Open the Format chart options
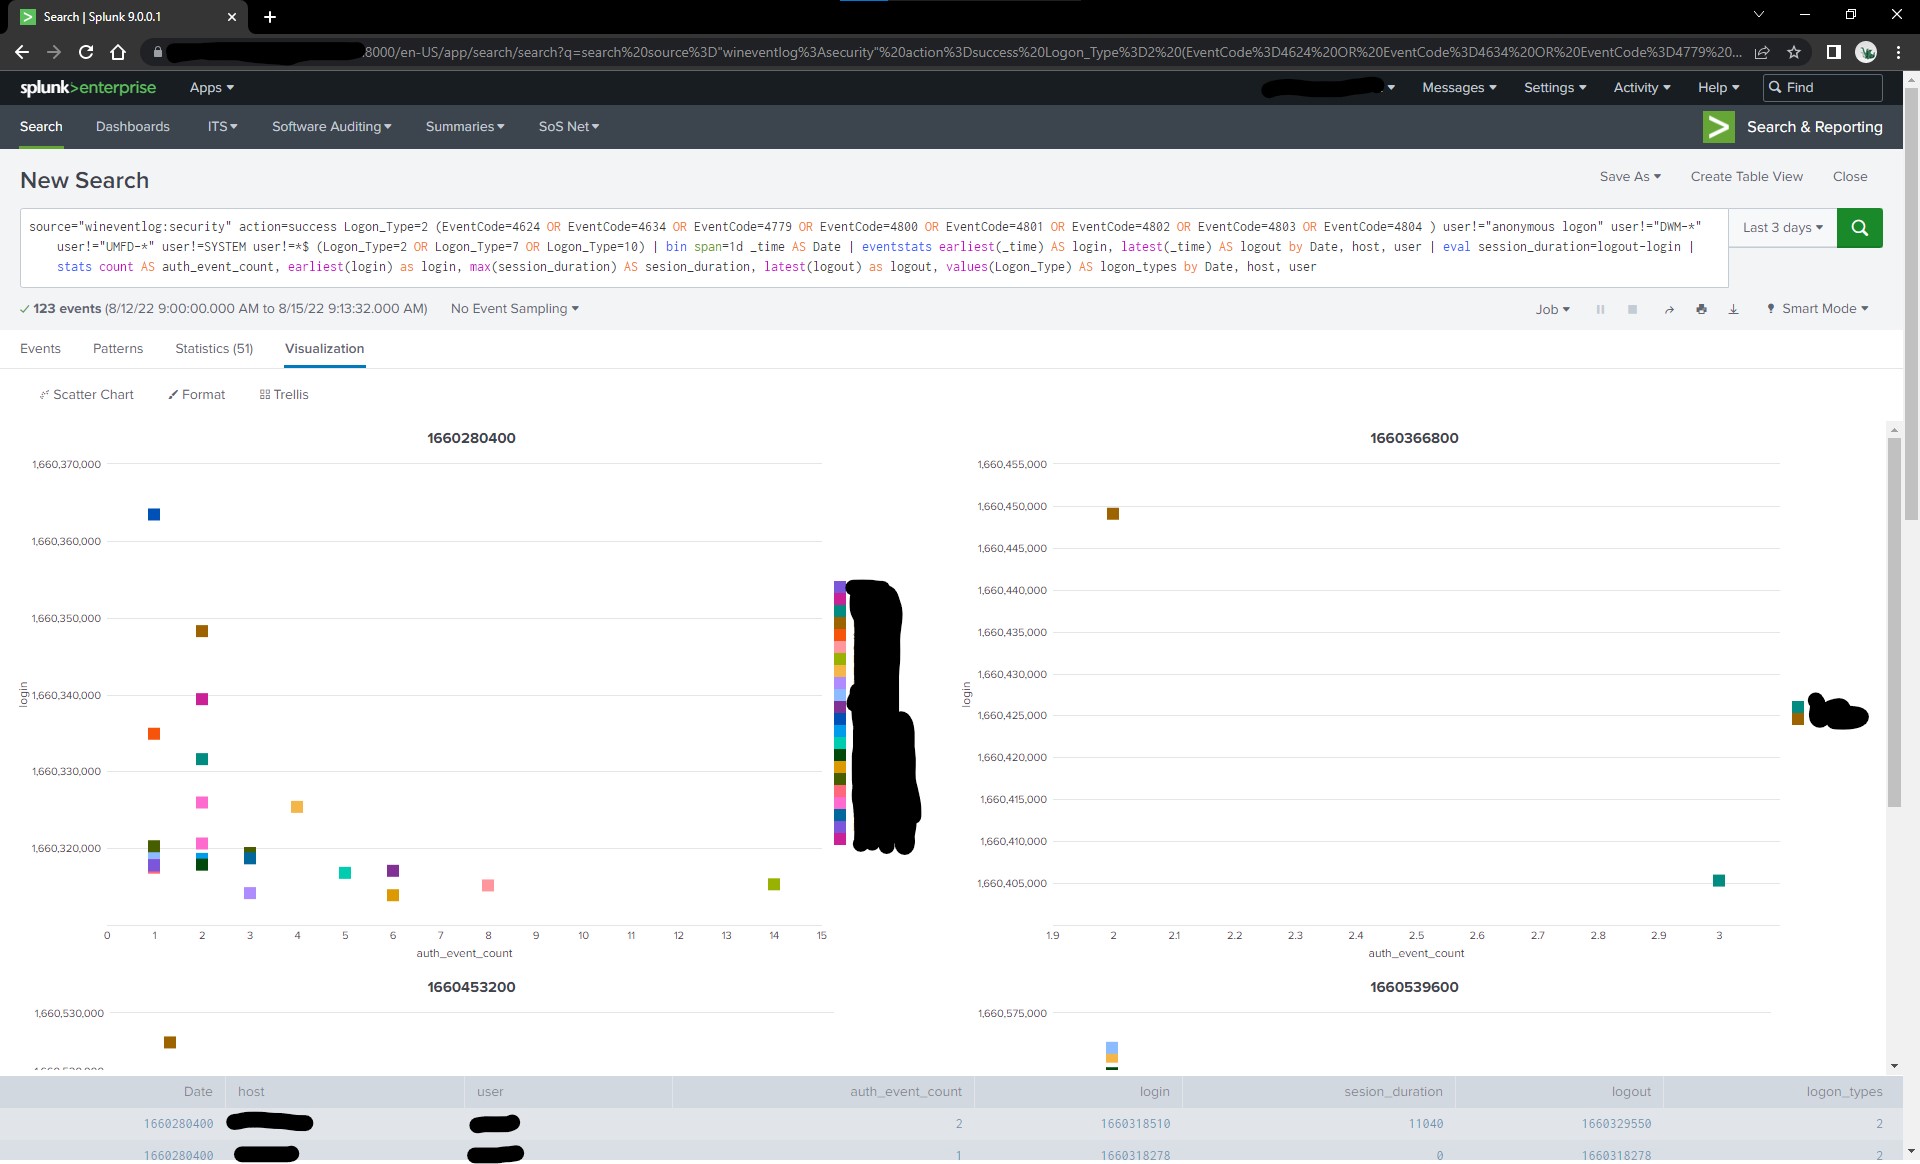The image size is (1920, 1164). [197, 395]
